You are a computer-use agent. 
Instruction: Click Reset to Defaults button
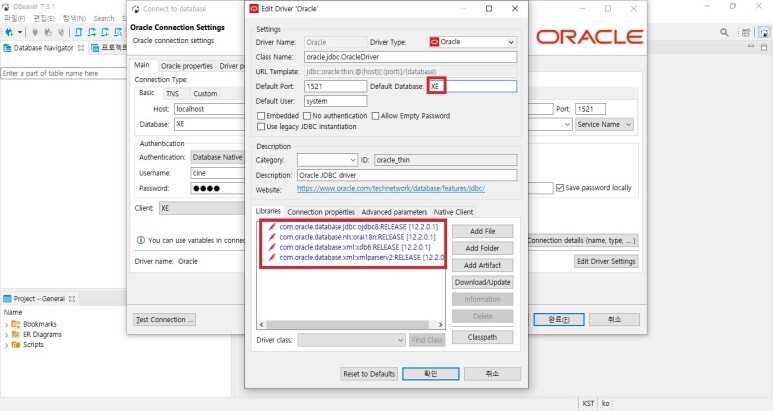tap(369, 374)
